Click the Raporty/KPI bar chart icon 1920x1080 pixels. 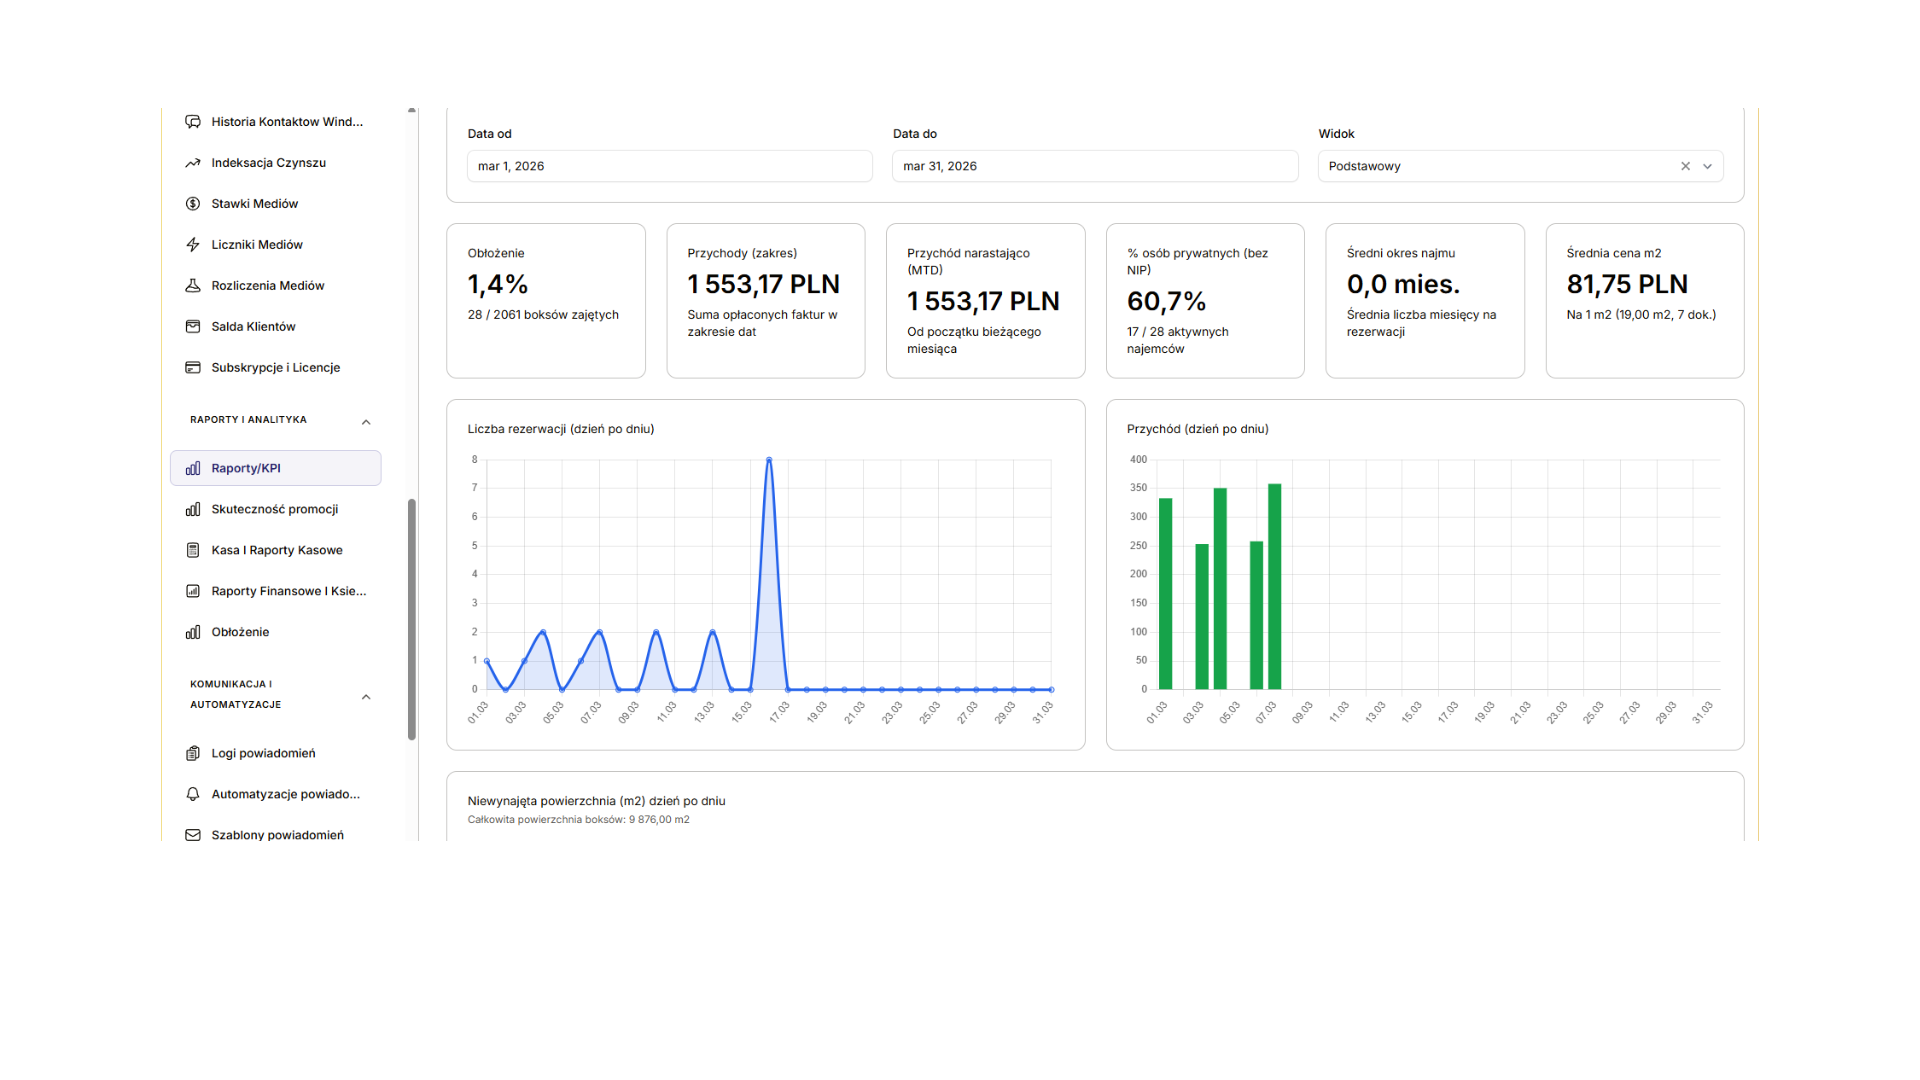pos(193,468)
